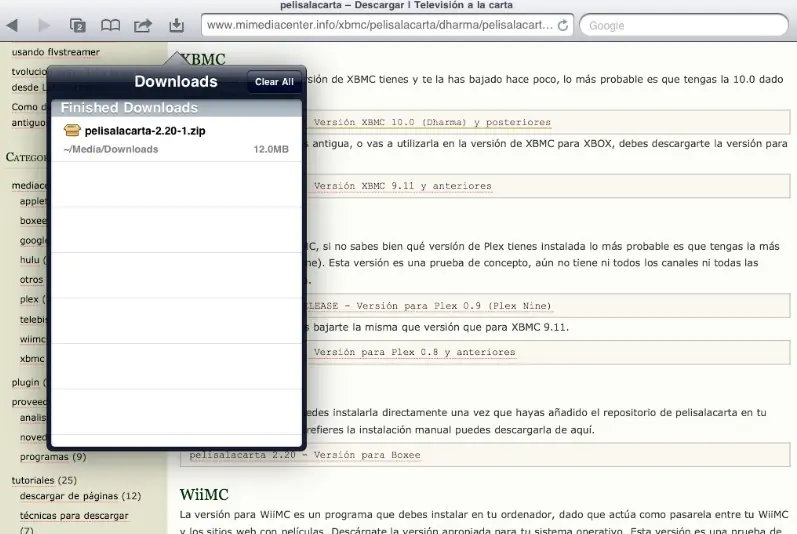The image size is (797, 534).
Task: Open the tabs overview icon
Action: pyautogui.click(x=77, y=25)
